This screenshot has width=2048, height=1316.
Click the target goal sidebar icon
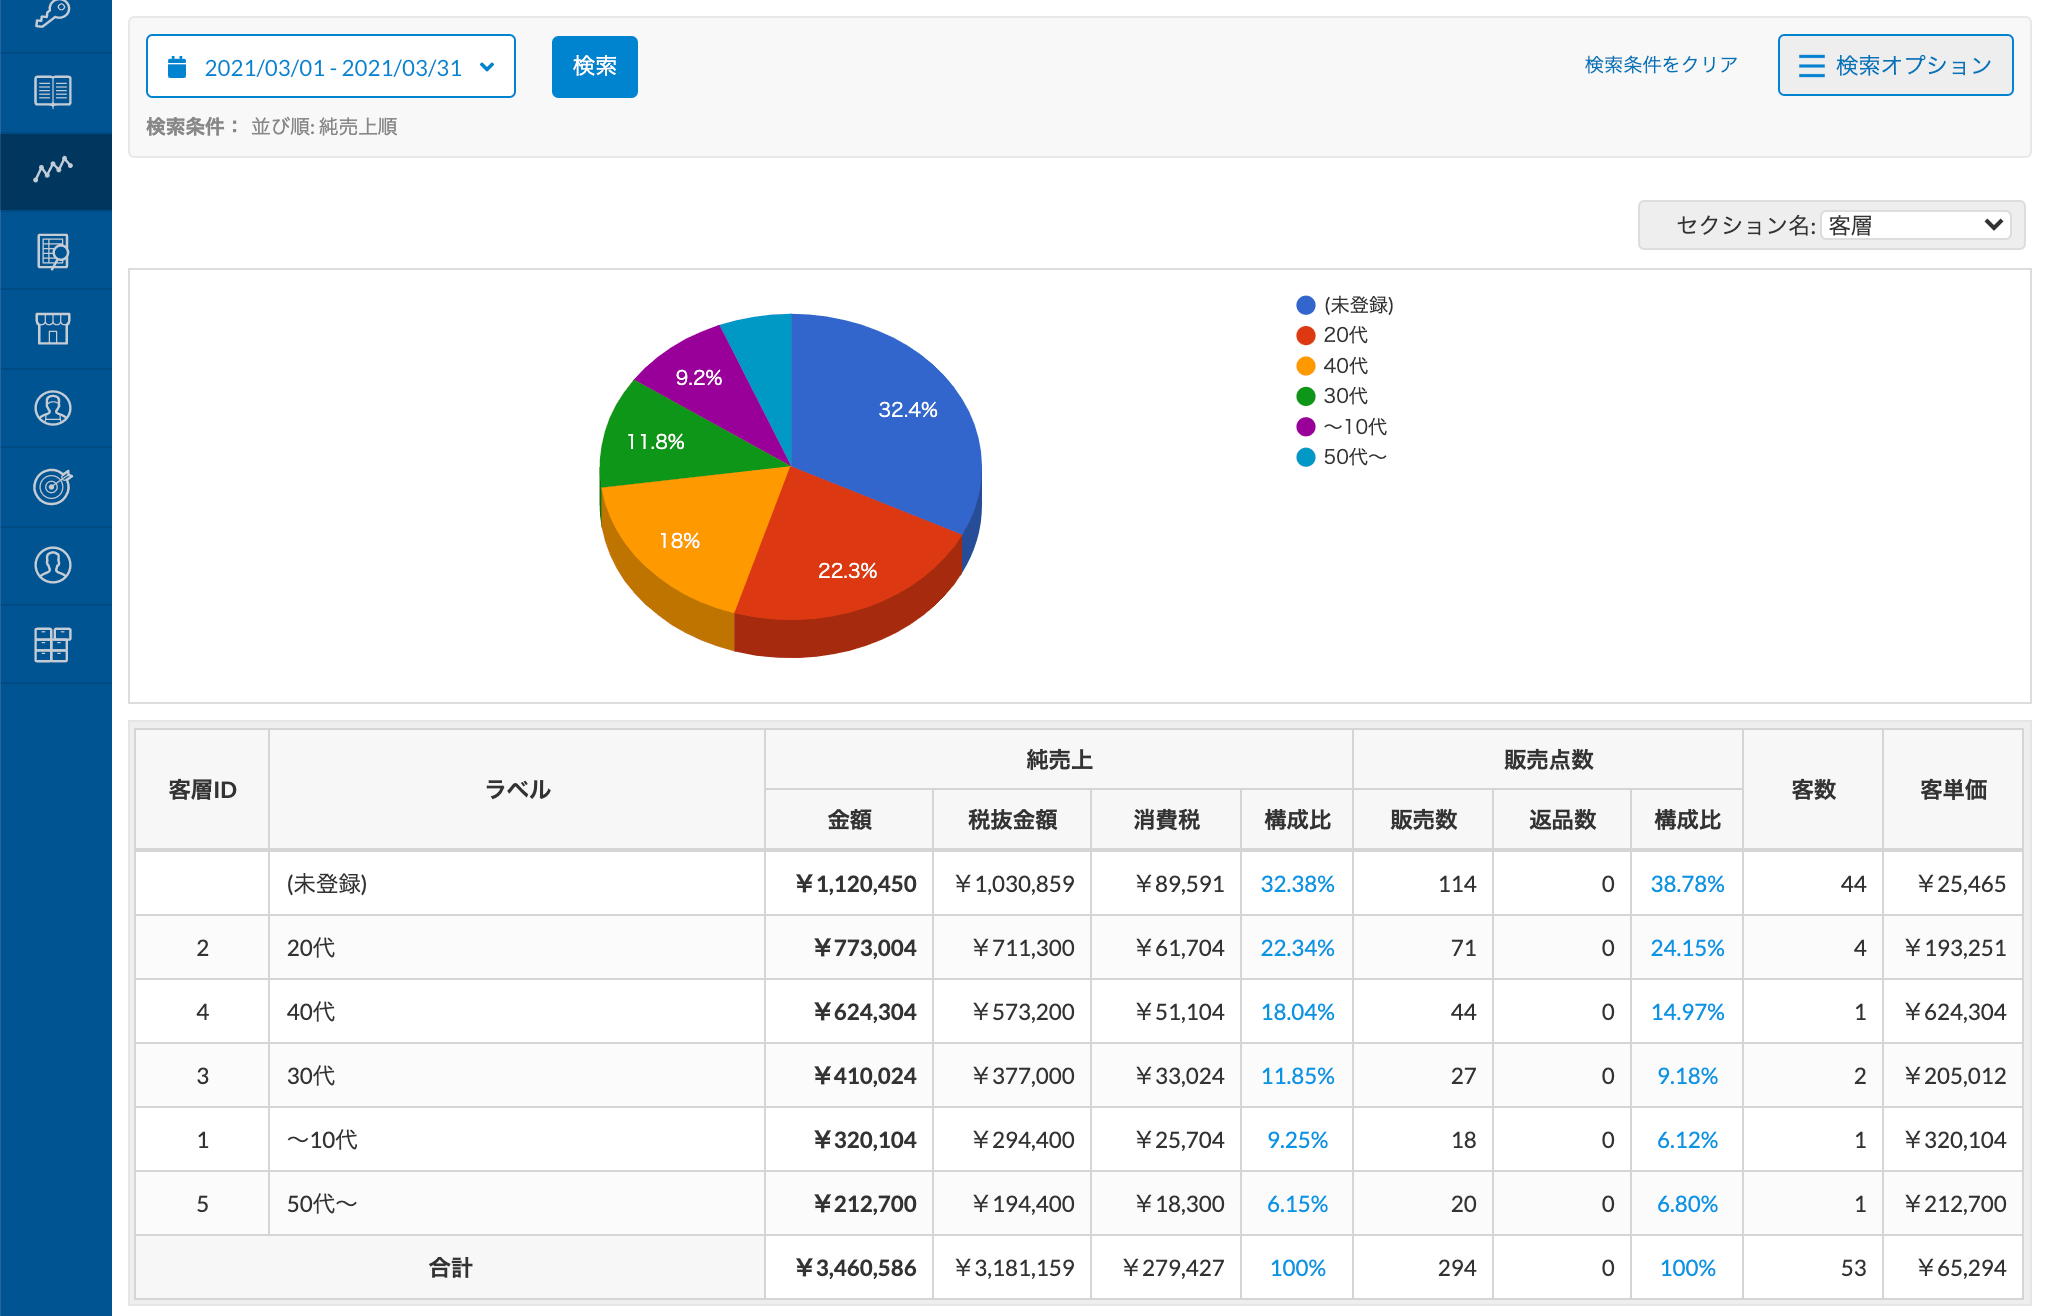[x=53, y=486]
